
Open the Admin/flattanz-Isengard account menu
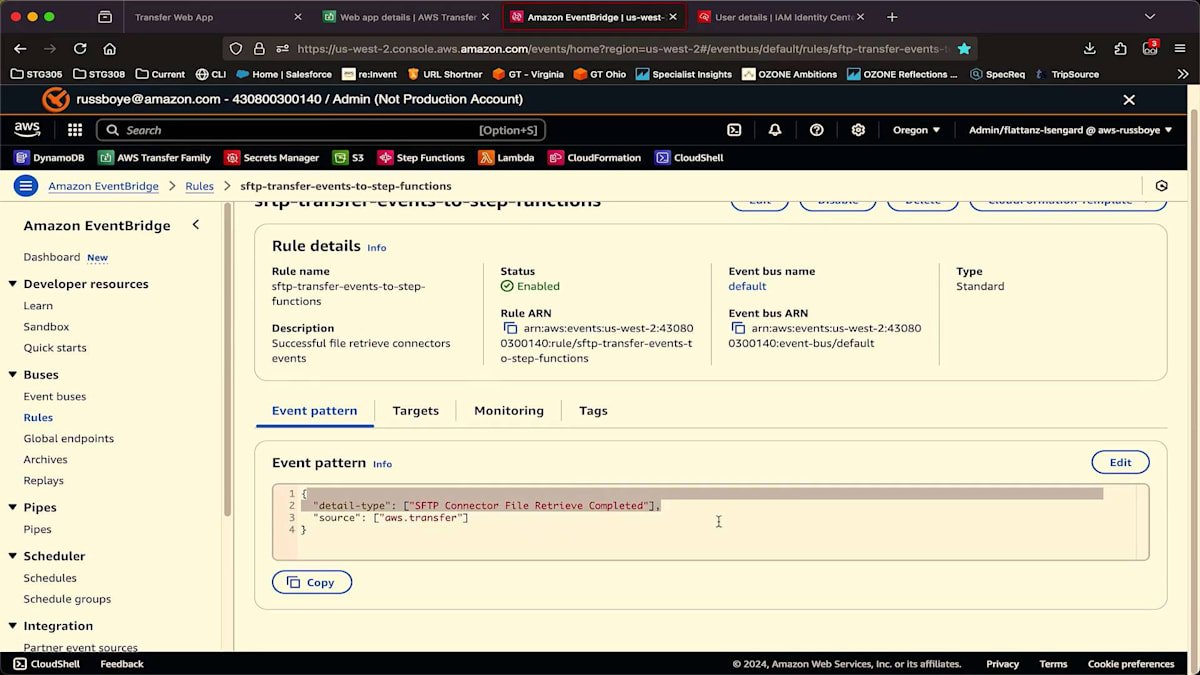tap(1070, 130)
